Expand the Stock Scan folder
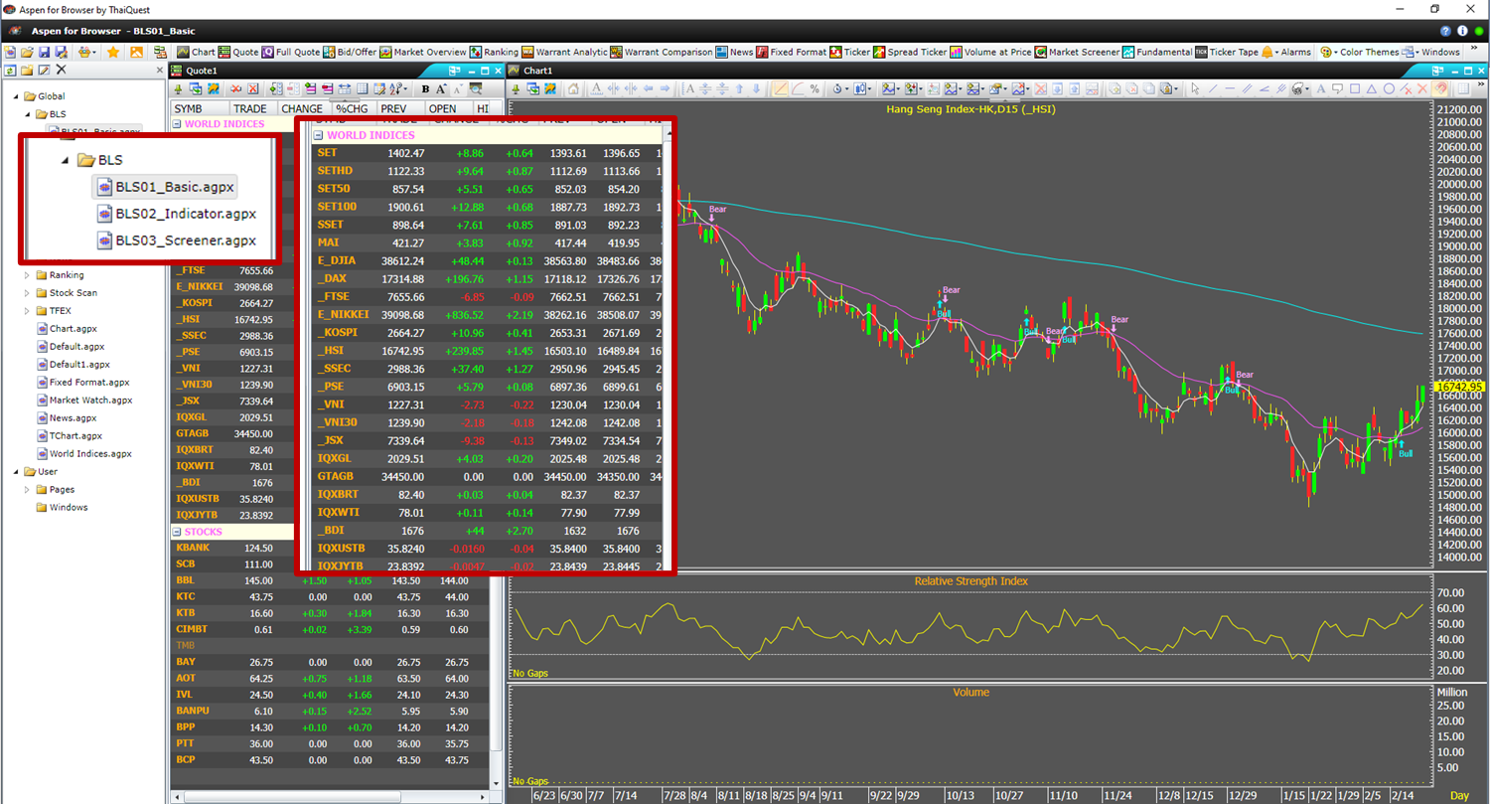Screen dimensions: 1490x804 pos(28,293)
